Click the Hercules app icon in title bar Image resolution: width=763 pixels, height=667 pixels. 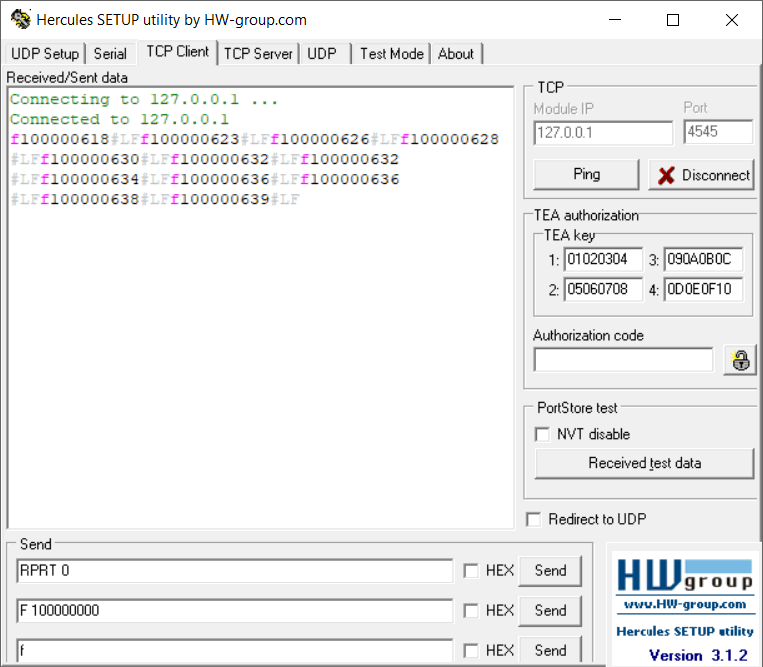20,19
